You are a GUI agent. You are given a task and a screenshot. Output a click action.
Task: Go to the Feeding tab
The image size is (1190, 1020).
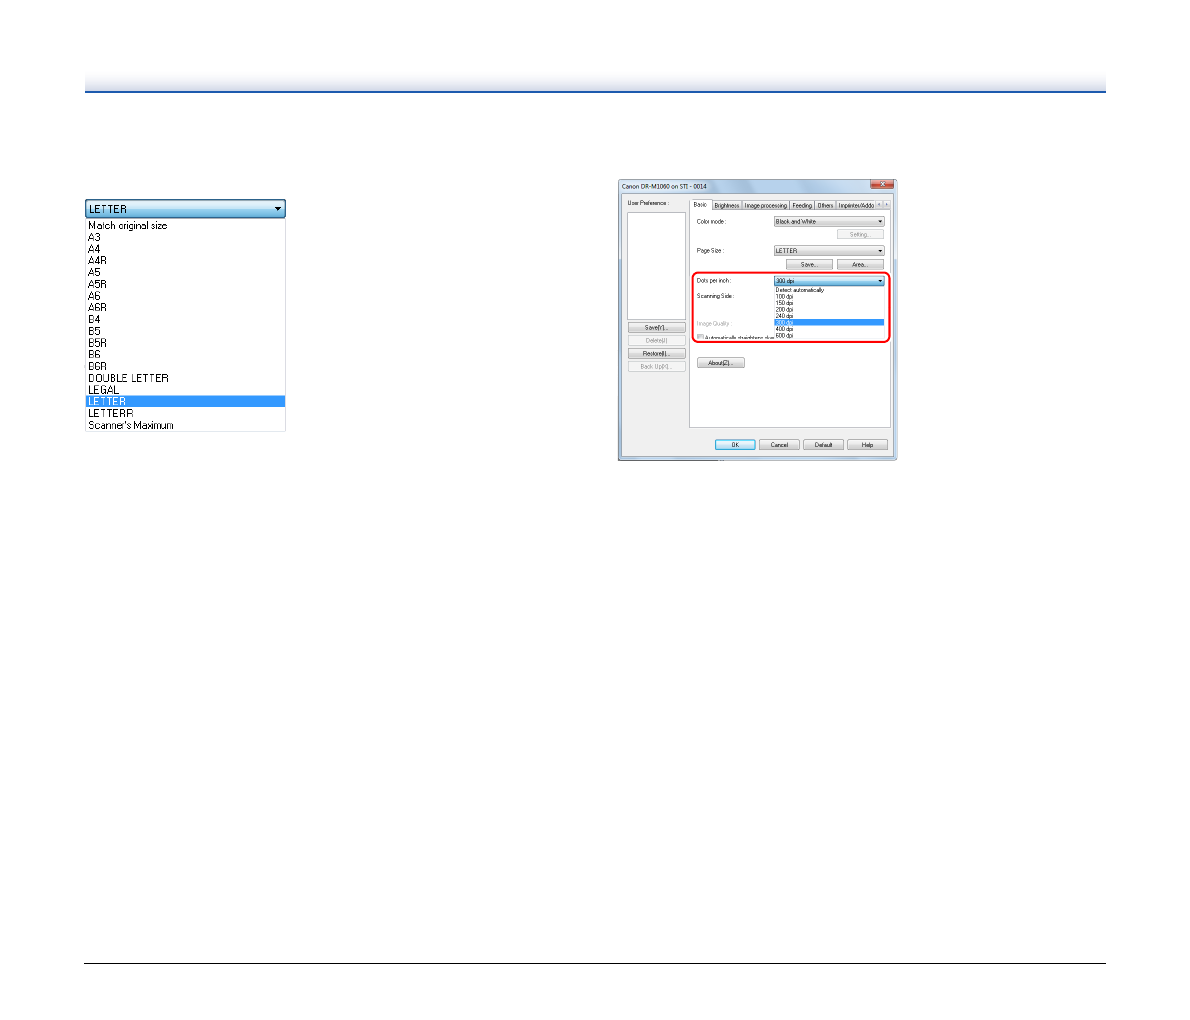802,205
